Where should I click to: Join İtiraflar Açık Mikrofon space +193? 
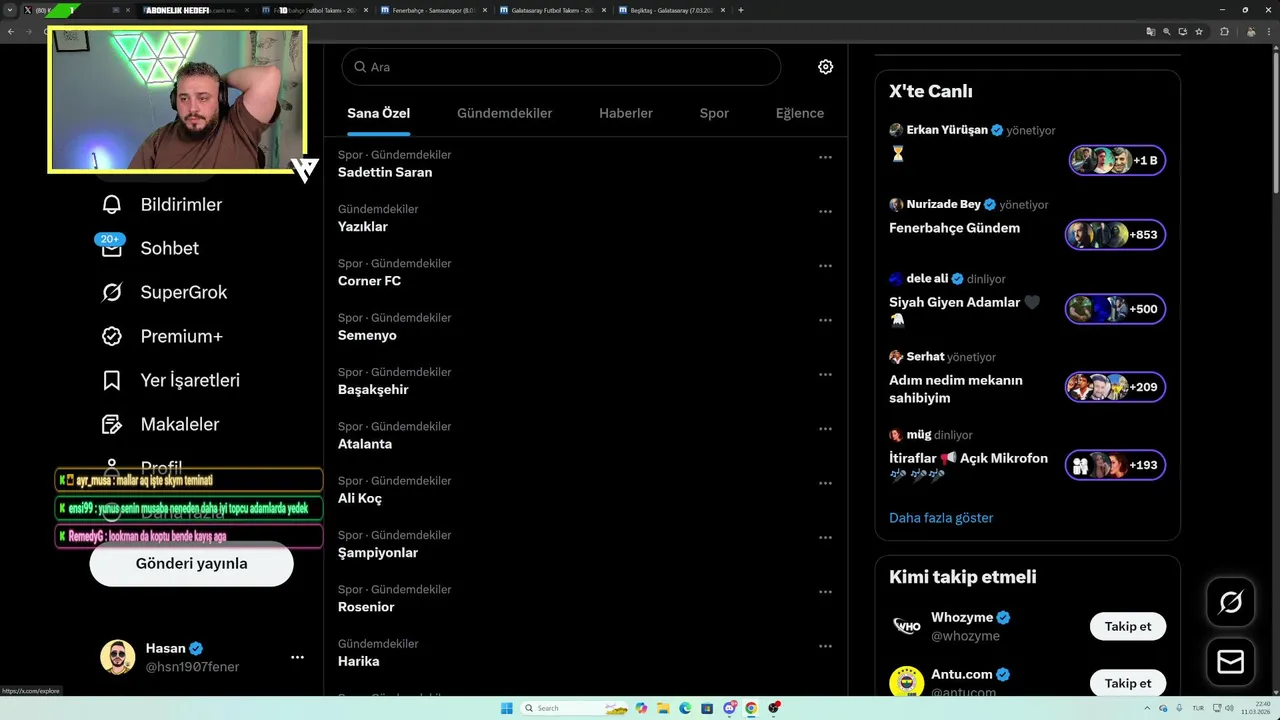pos(1116,465)
